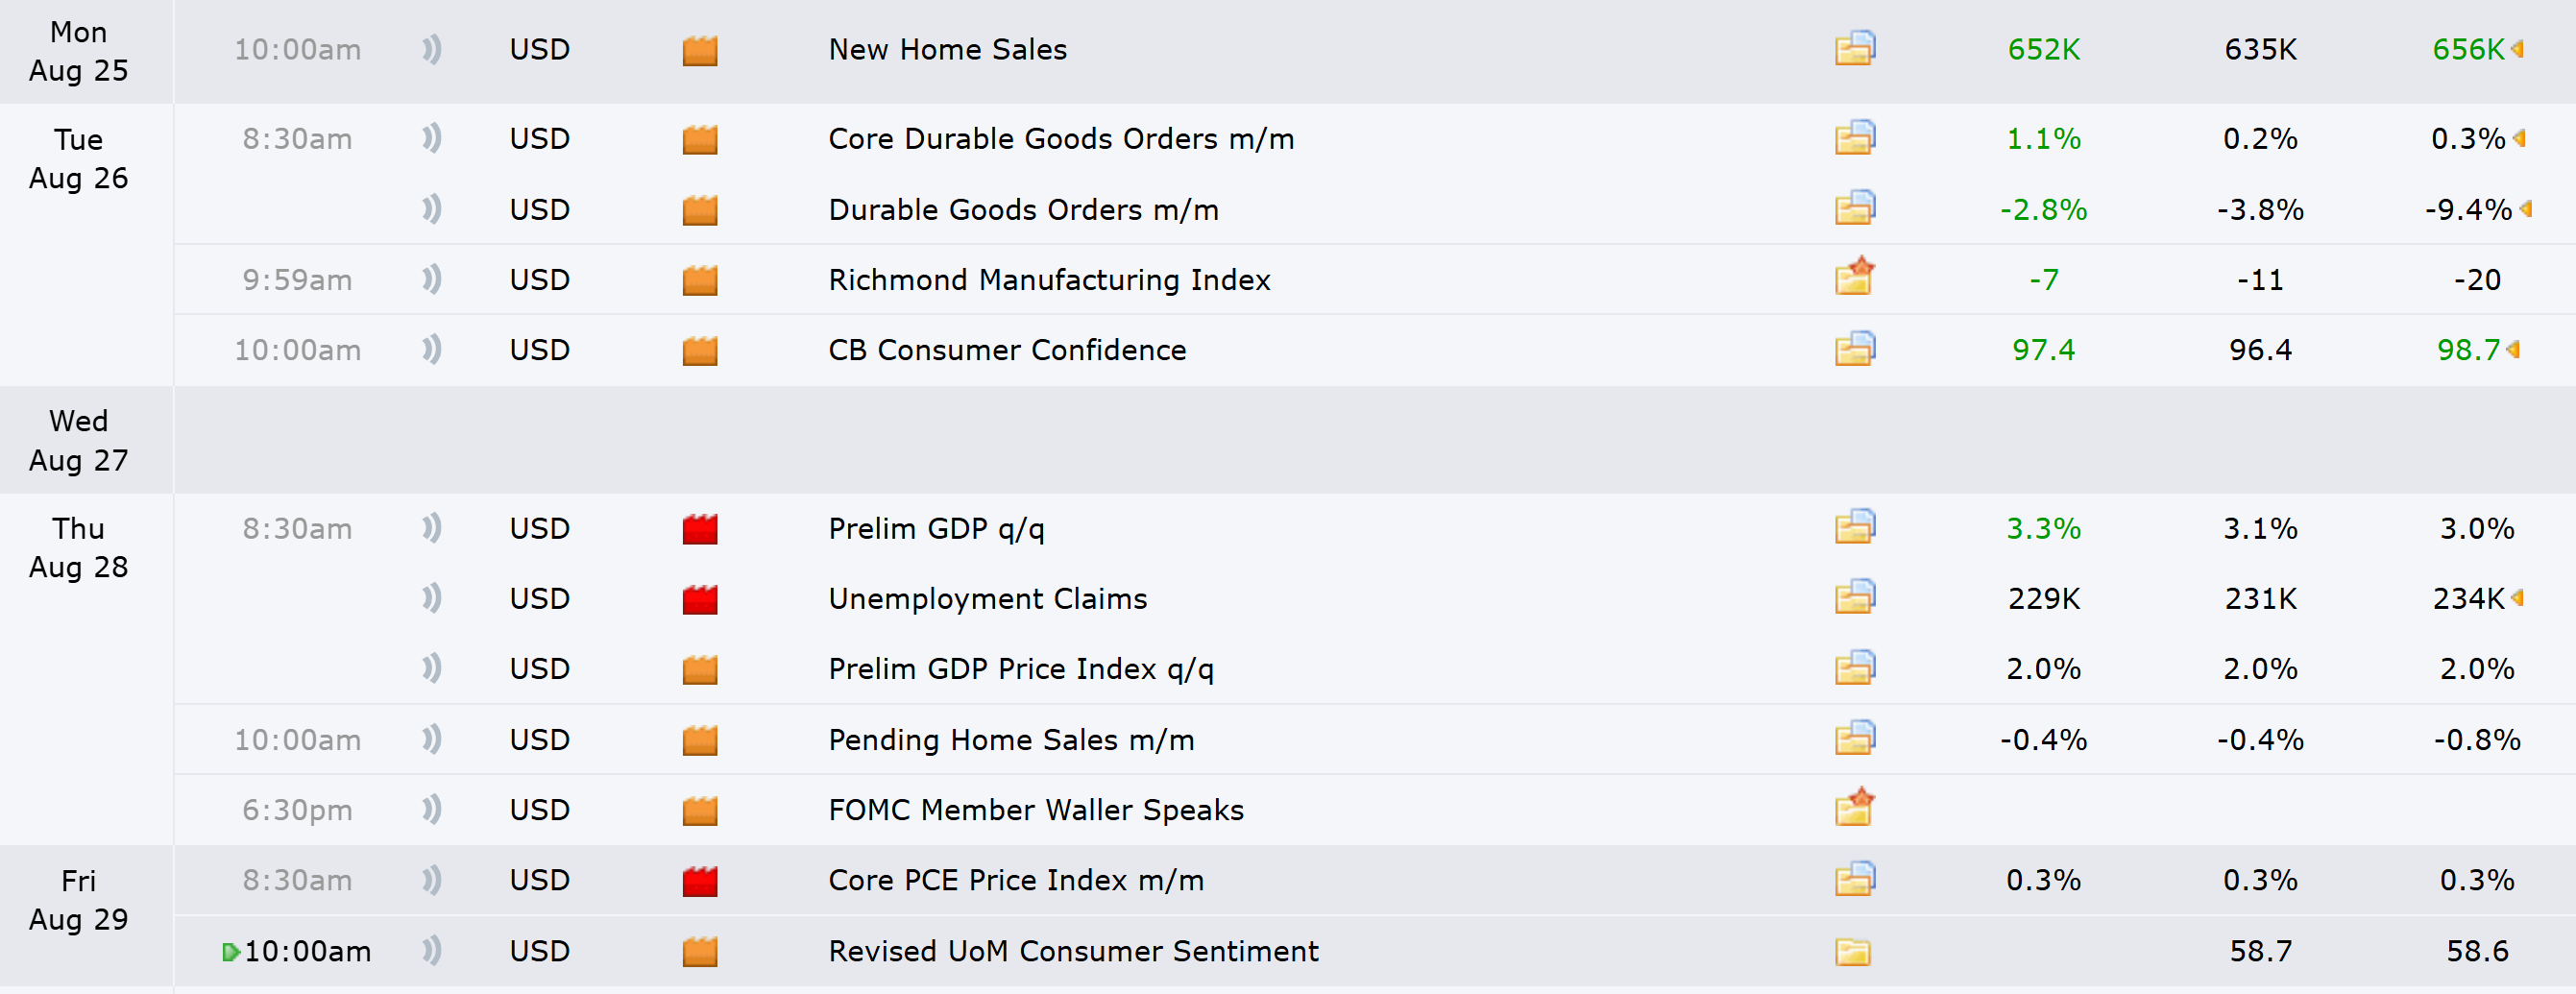Open detail folder for New Home Sales
The height and width of the screenshot is (994, 2576).
[x=1855, y=49]
